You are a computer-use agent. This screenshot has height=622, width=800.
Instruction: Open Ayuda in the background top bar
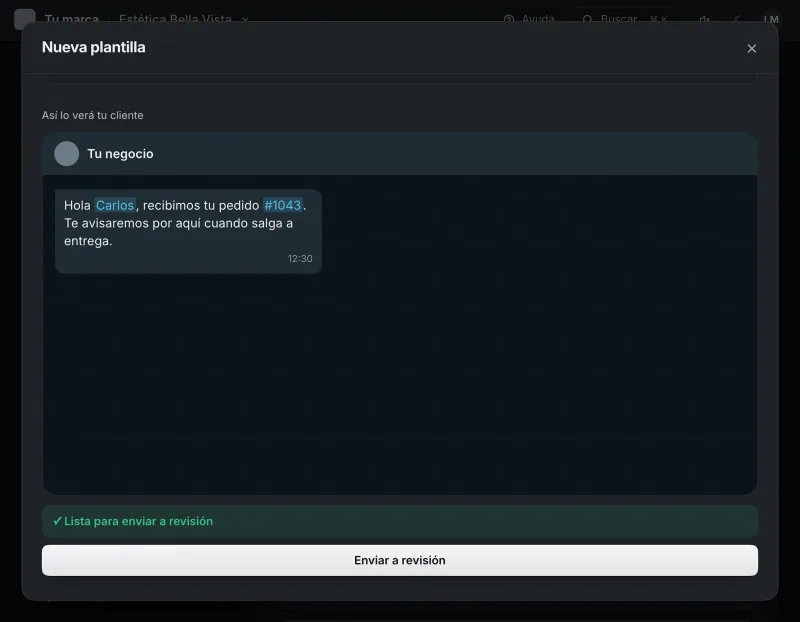click(x=529, y=19)
